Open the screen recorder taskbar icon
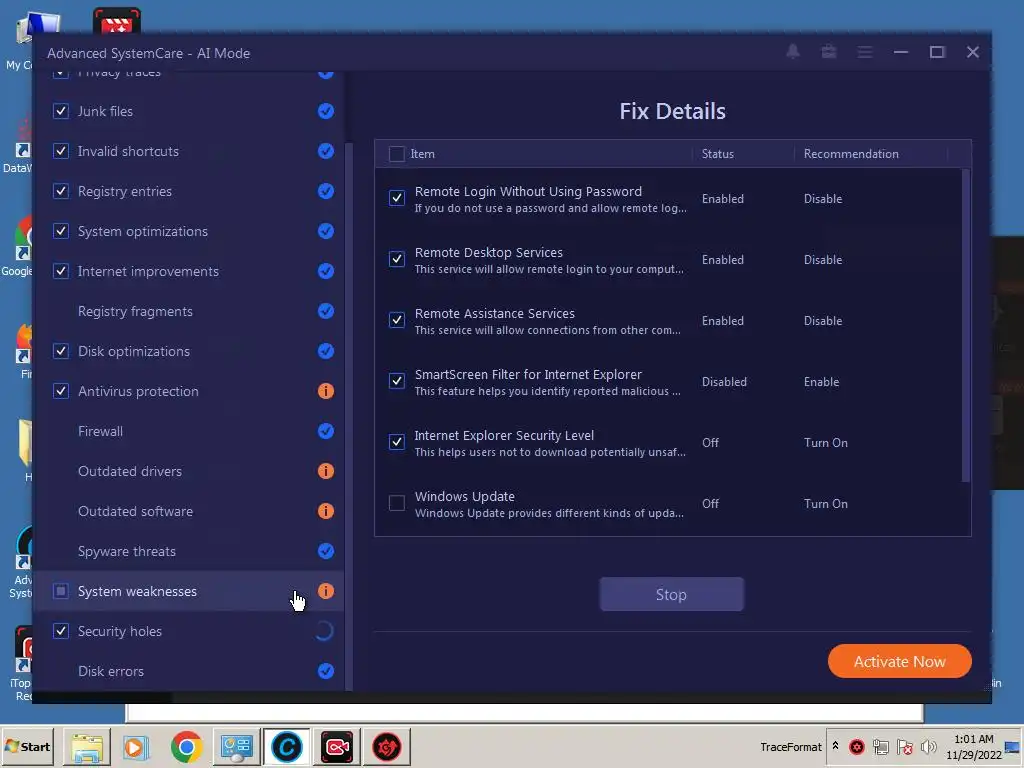 pyautogui.click(x=337, y=746)
